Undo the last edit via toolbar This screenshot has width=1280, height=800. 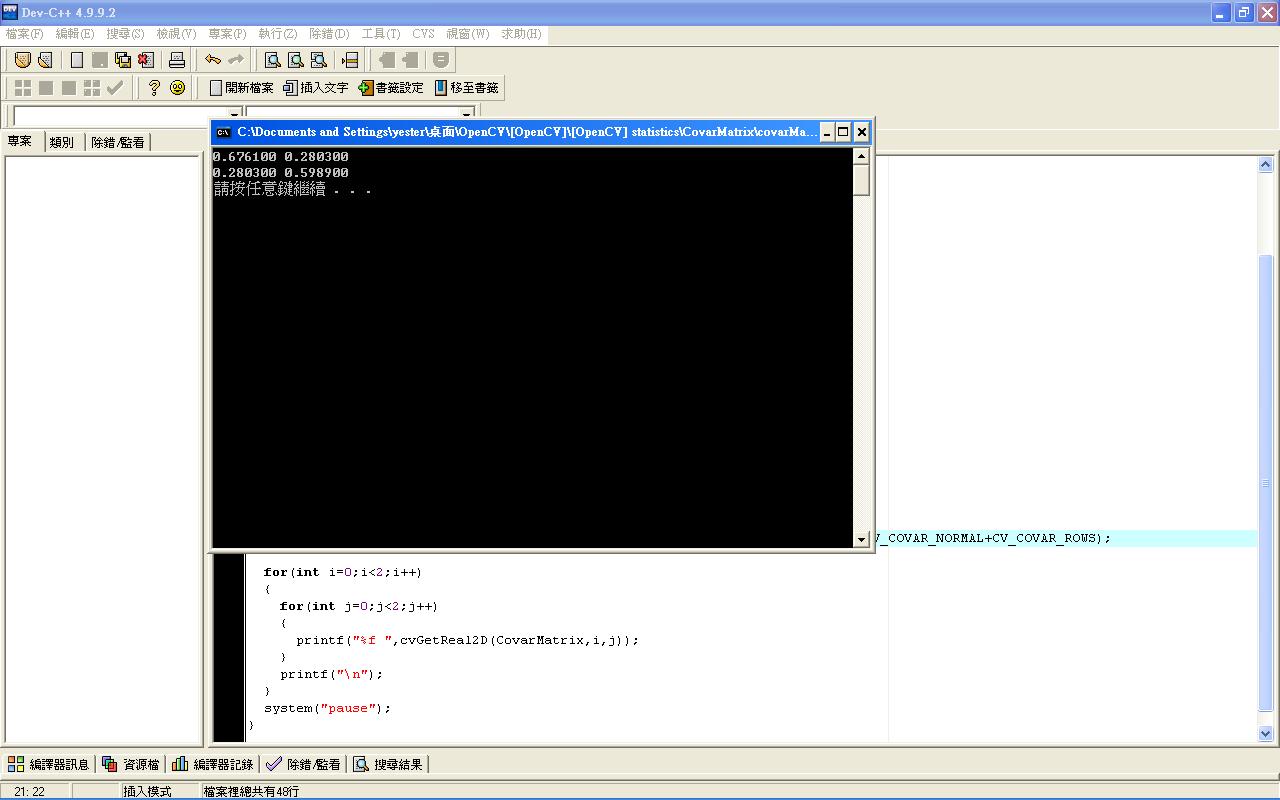point(213,60)
